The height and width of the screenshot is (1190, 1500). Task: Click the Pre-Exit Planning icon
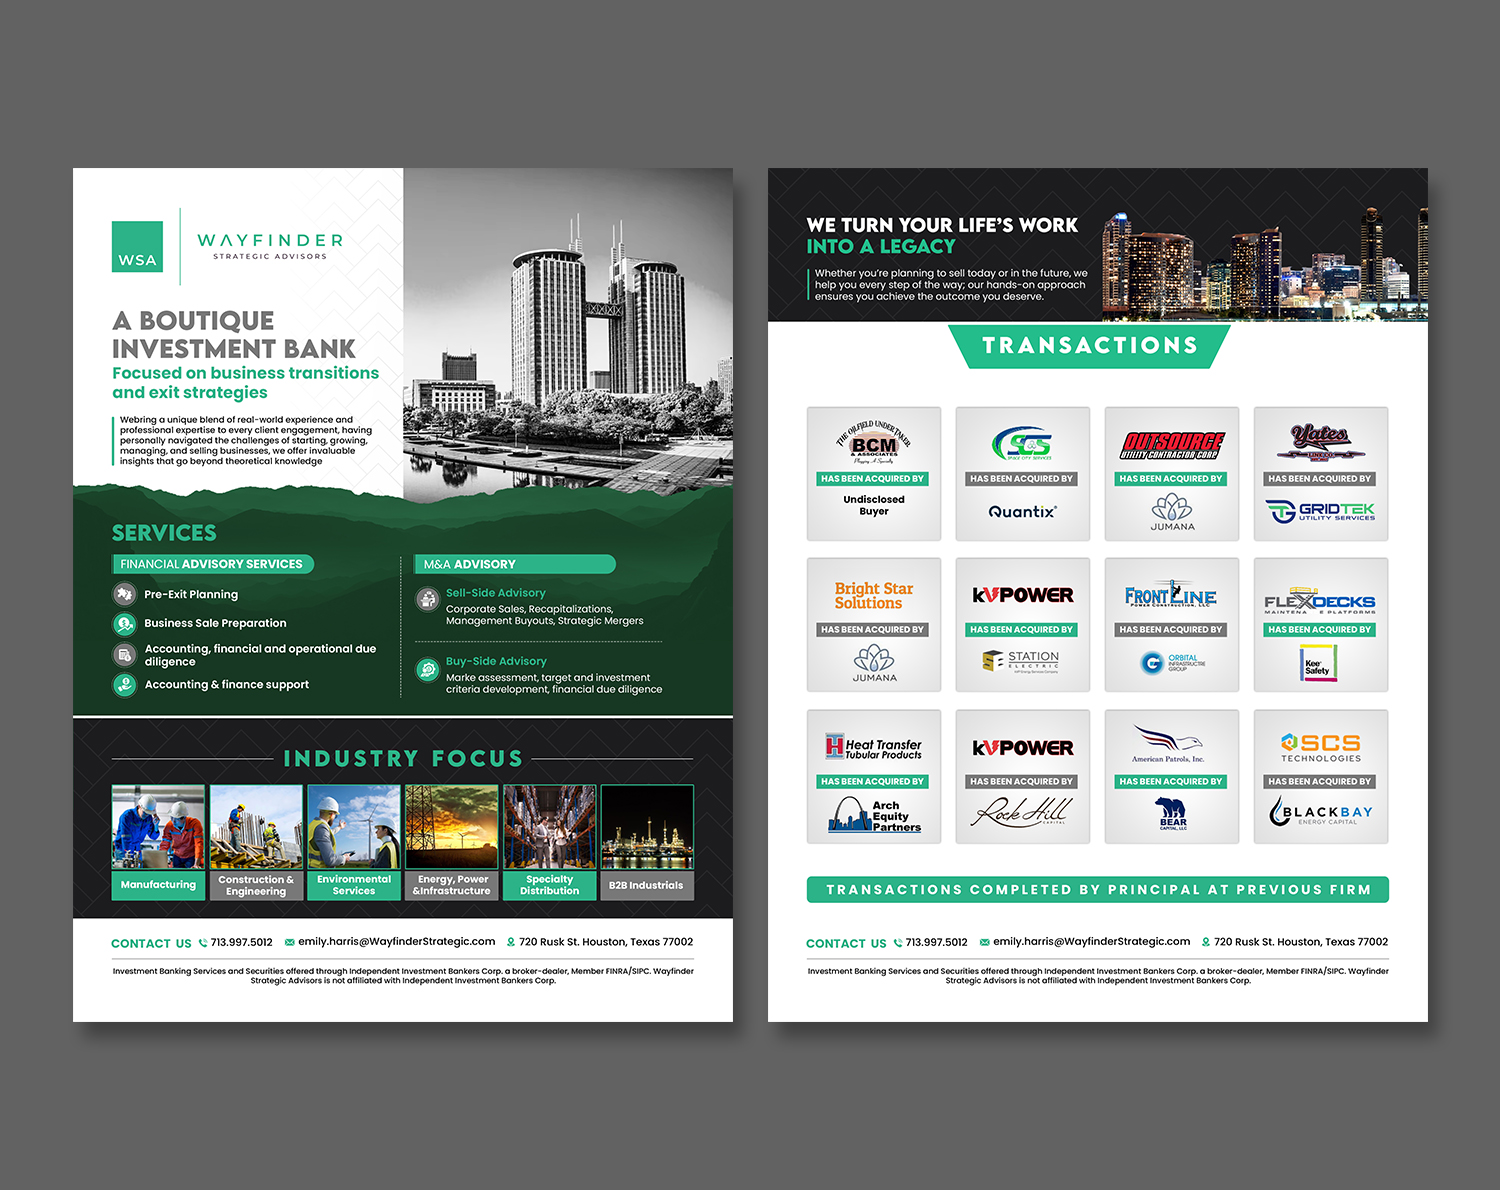124,594
